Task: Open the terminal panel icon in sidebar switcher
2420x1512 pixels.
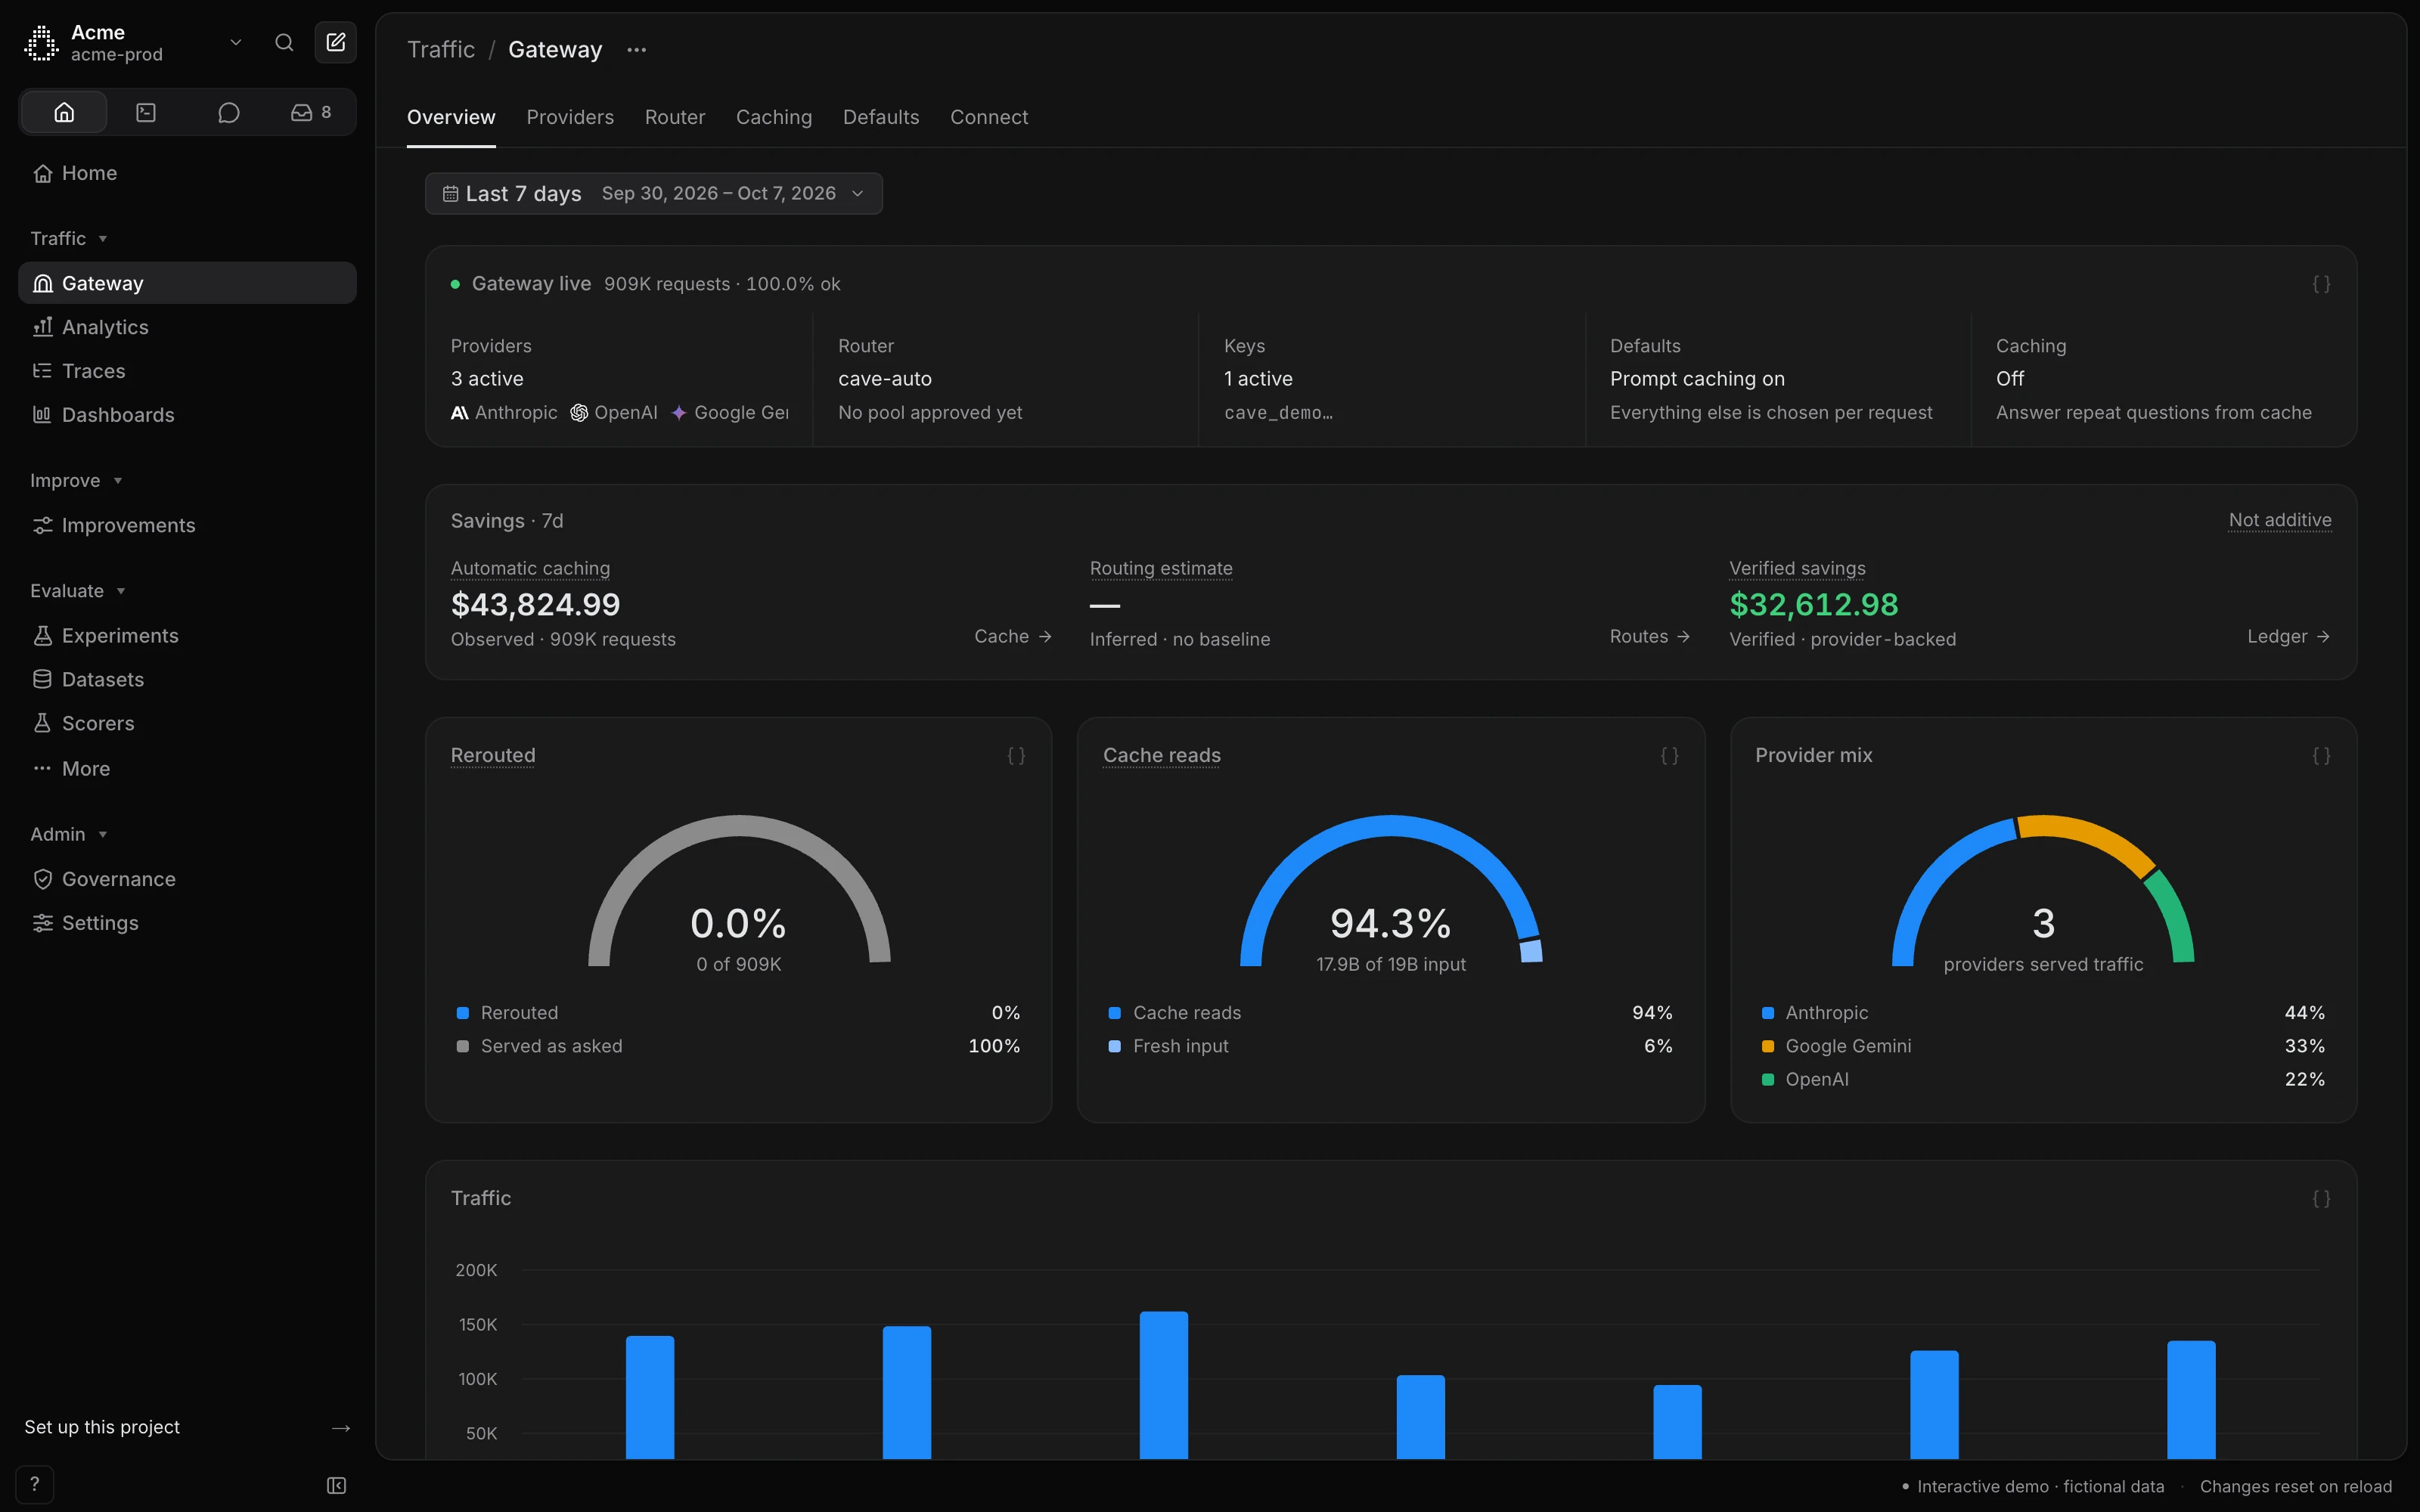Action: tap(146, 112)
